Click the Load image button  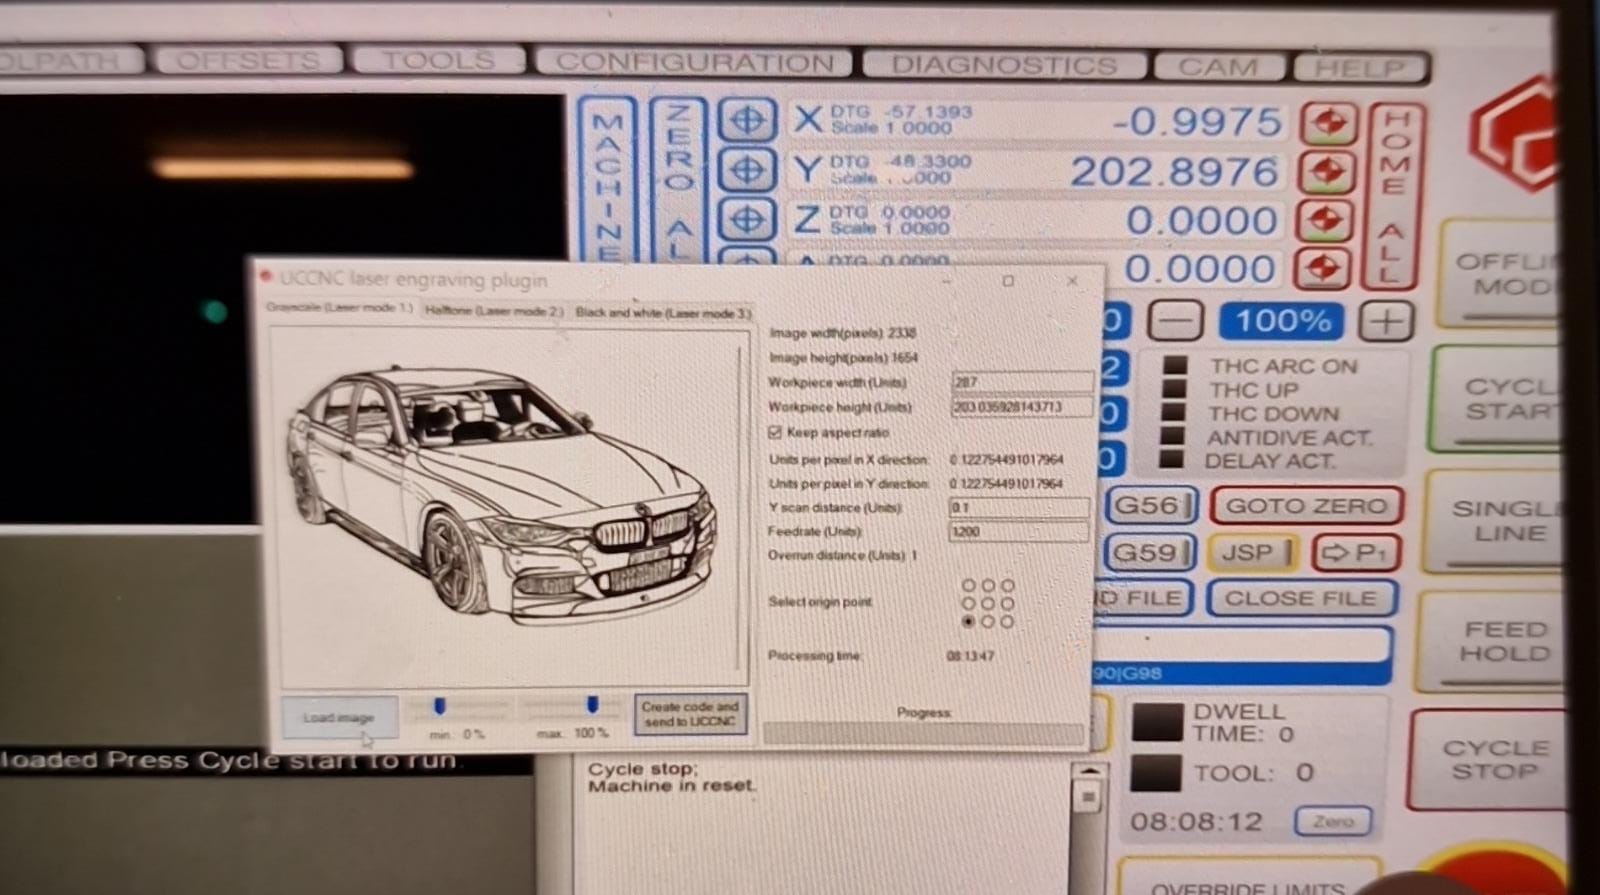point(339,716)
